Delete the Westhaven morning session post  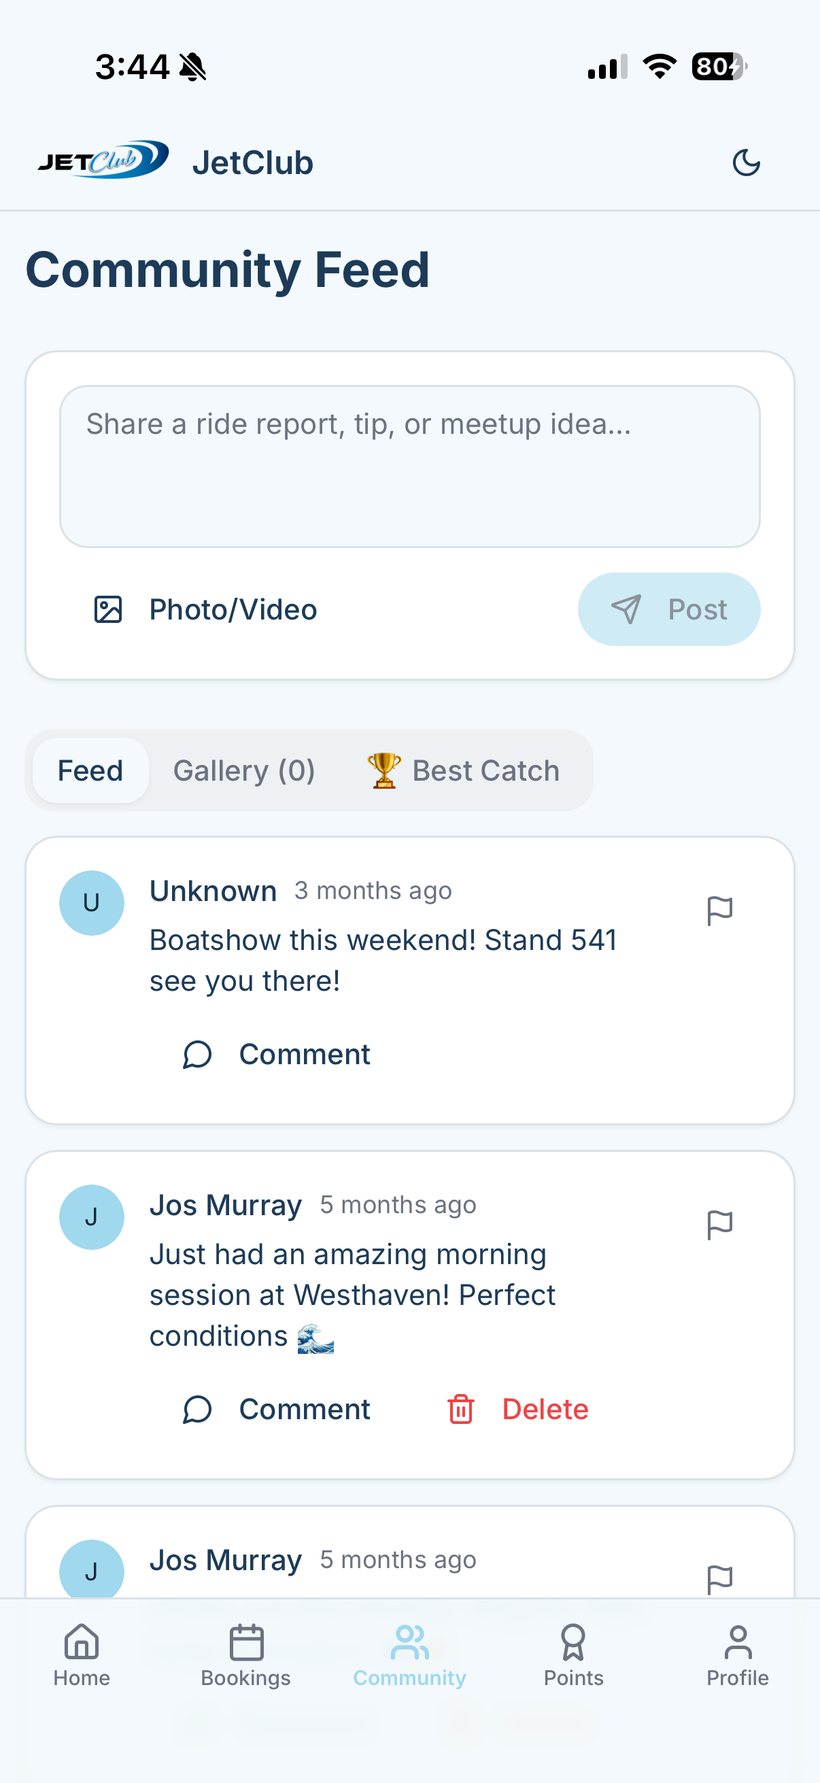(x=517, y=1409)
